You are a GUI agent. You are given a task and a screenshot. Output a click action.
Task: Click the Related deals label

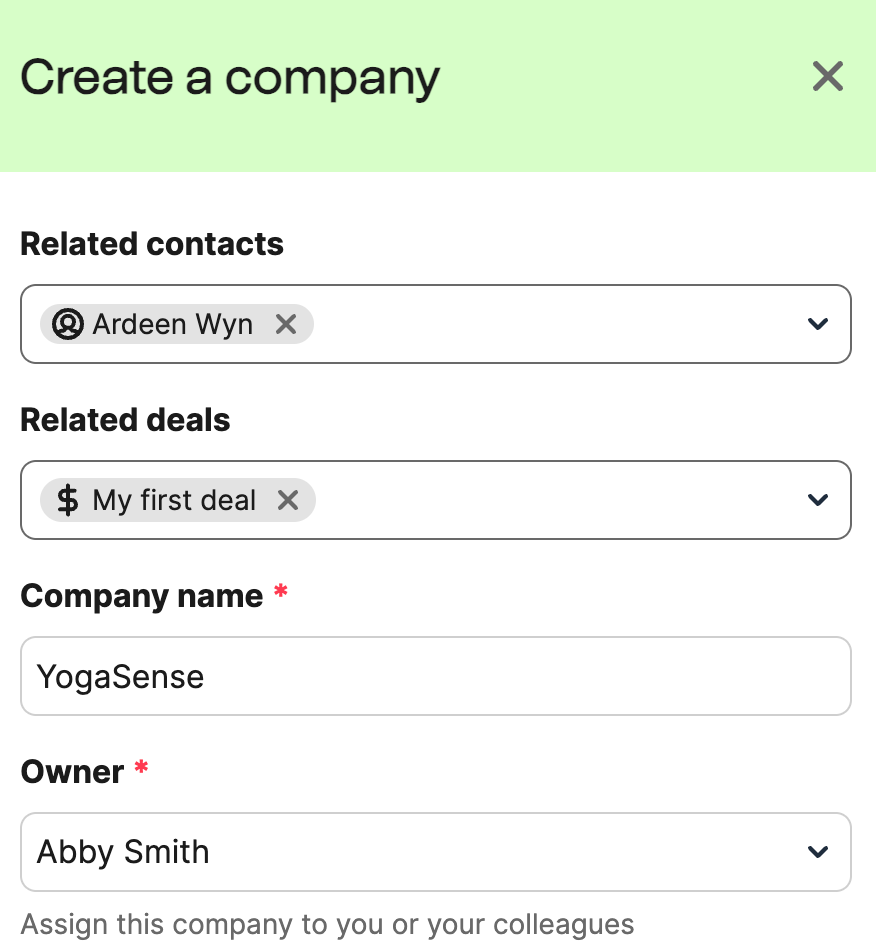click(125, 420)
